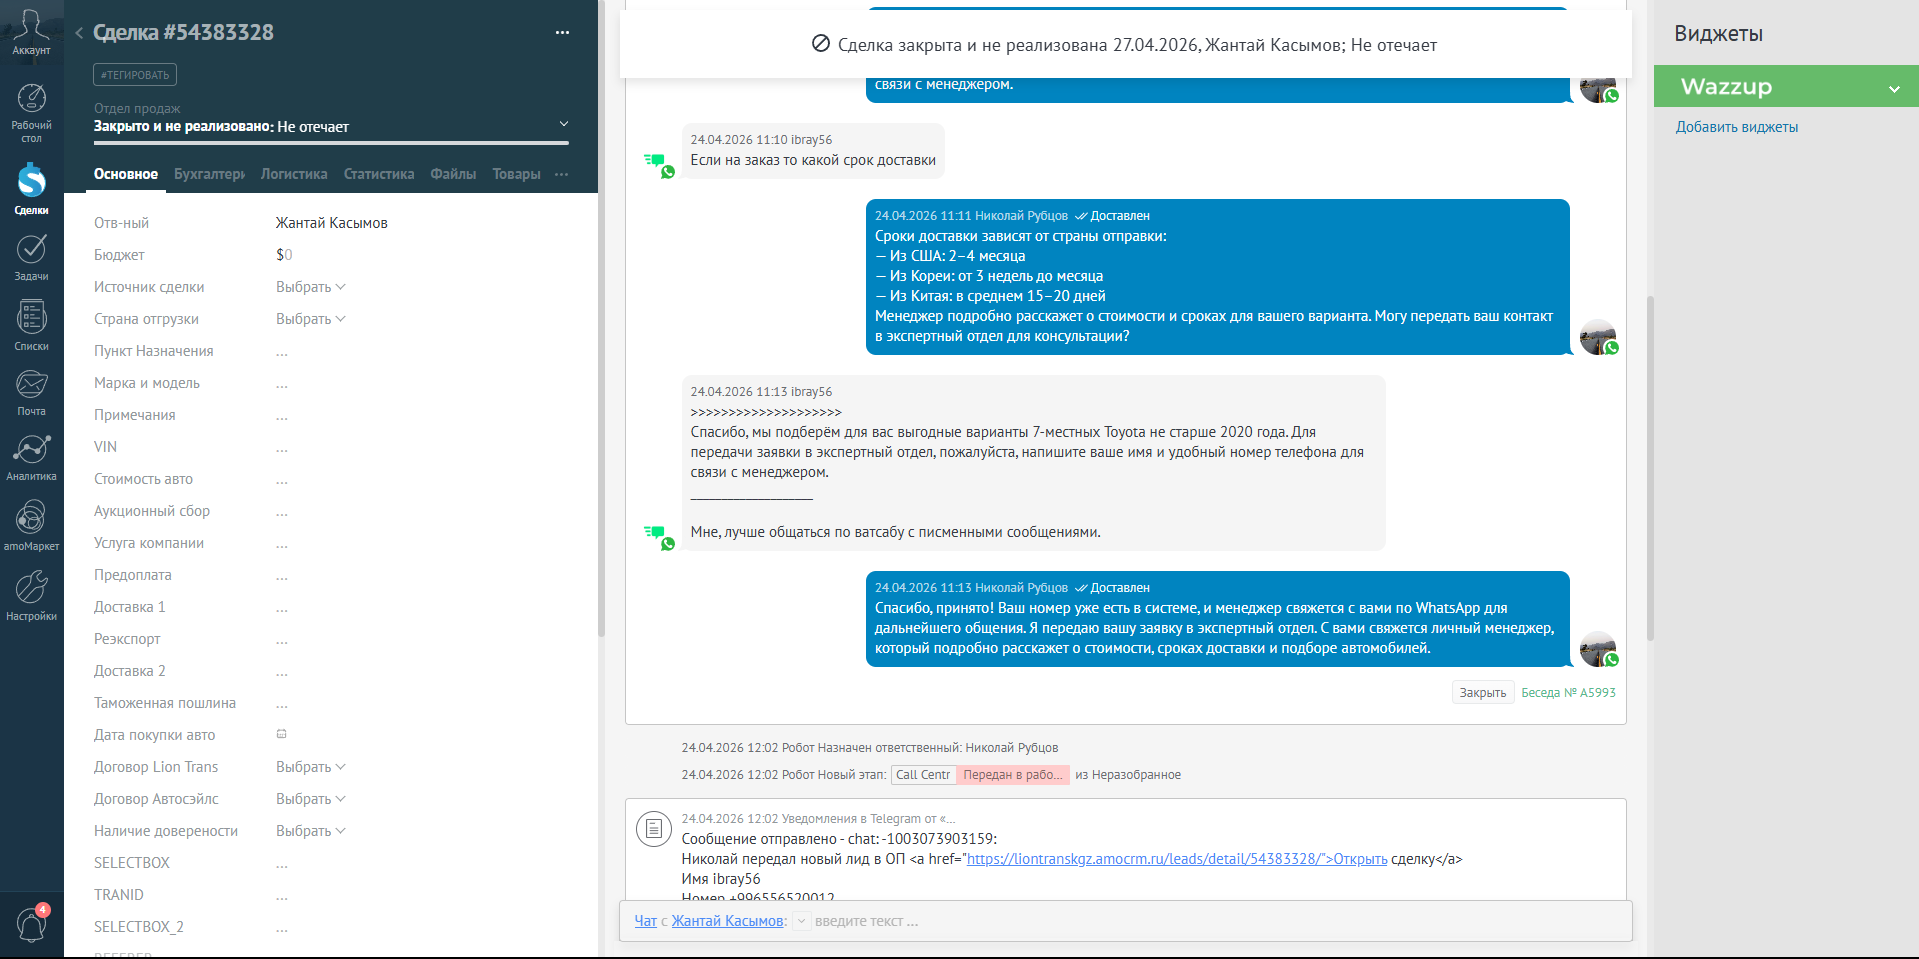Click the #ТЕГИРОВАТЬ tag button
1919x959 pixels.
pos(135,75)
